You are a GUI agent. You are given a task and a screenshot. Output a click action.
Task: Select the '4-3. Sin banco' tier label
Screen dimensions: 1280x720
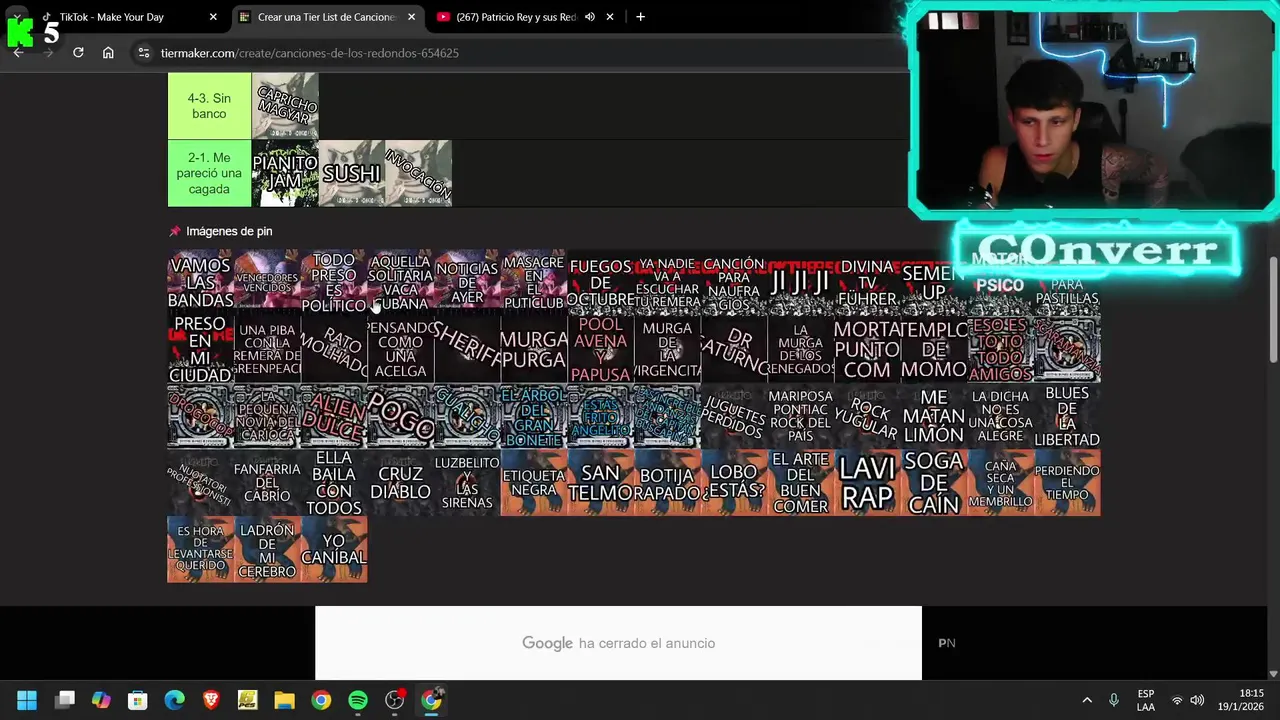(209, 106)
